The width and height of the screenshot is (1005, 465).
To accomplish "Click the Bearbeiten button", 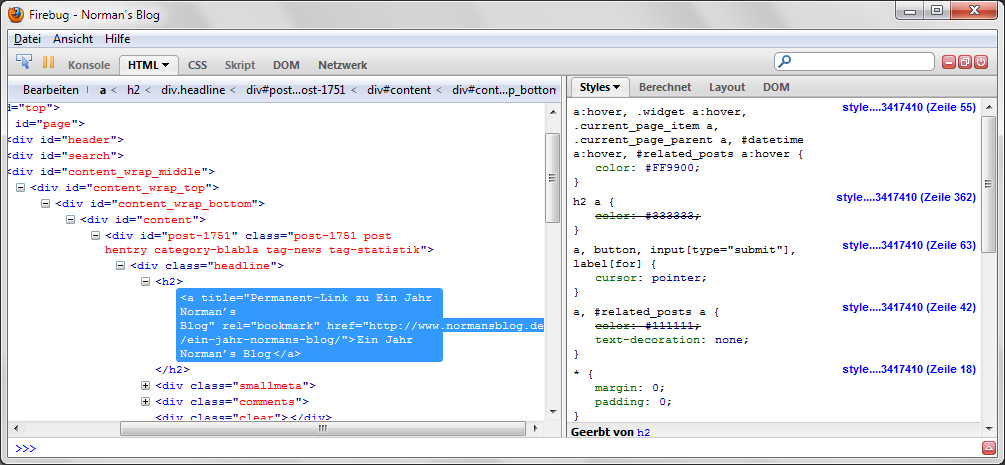I will pyautogui.click(x=51, y=90).
